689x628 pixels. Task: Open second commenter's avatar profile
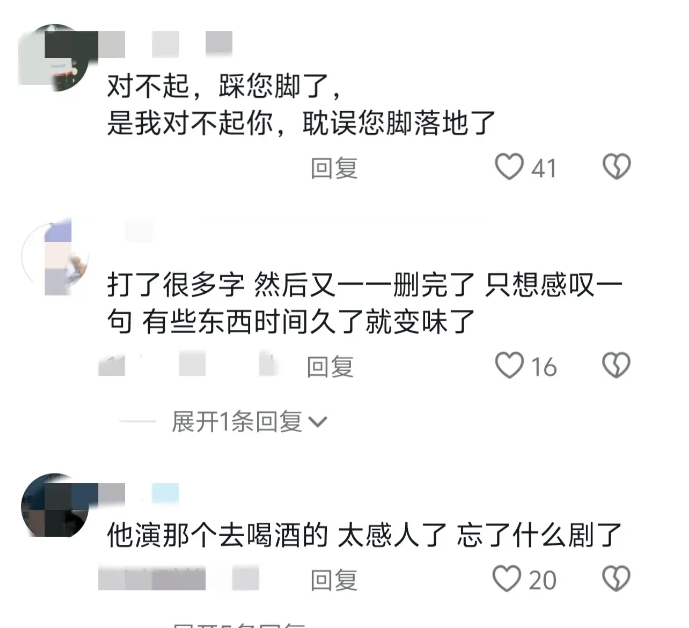click(55, 256)
